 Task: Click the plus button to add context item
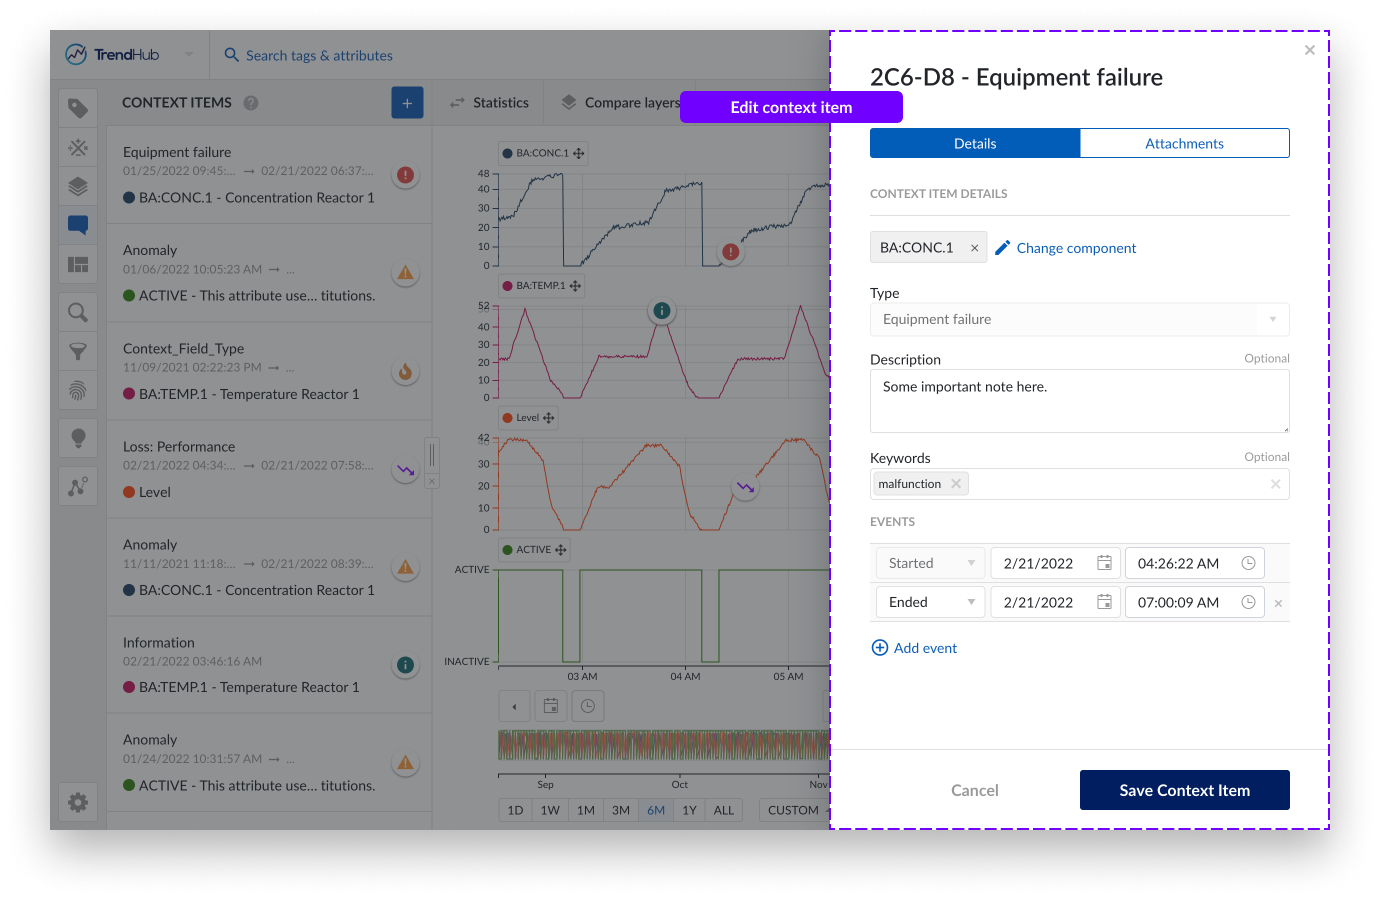407,103
